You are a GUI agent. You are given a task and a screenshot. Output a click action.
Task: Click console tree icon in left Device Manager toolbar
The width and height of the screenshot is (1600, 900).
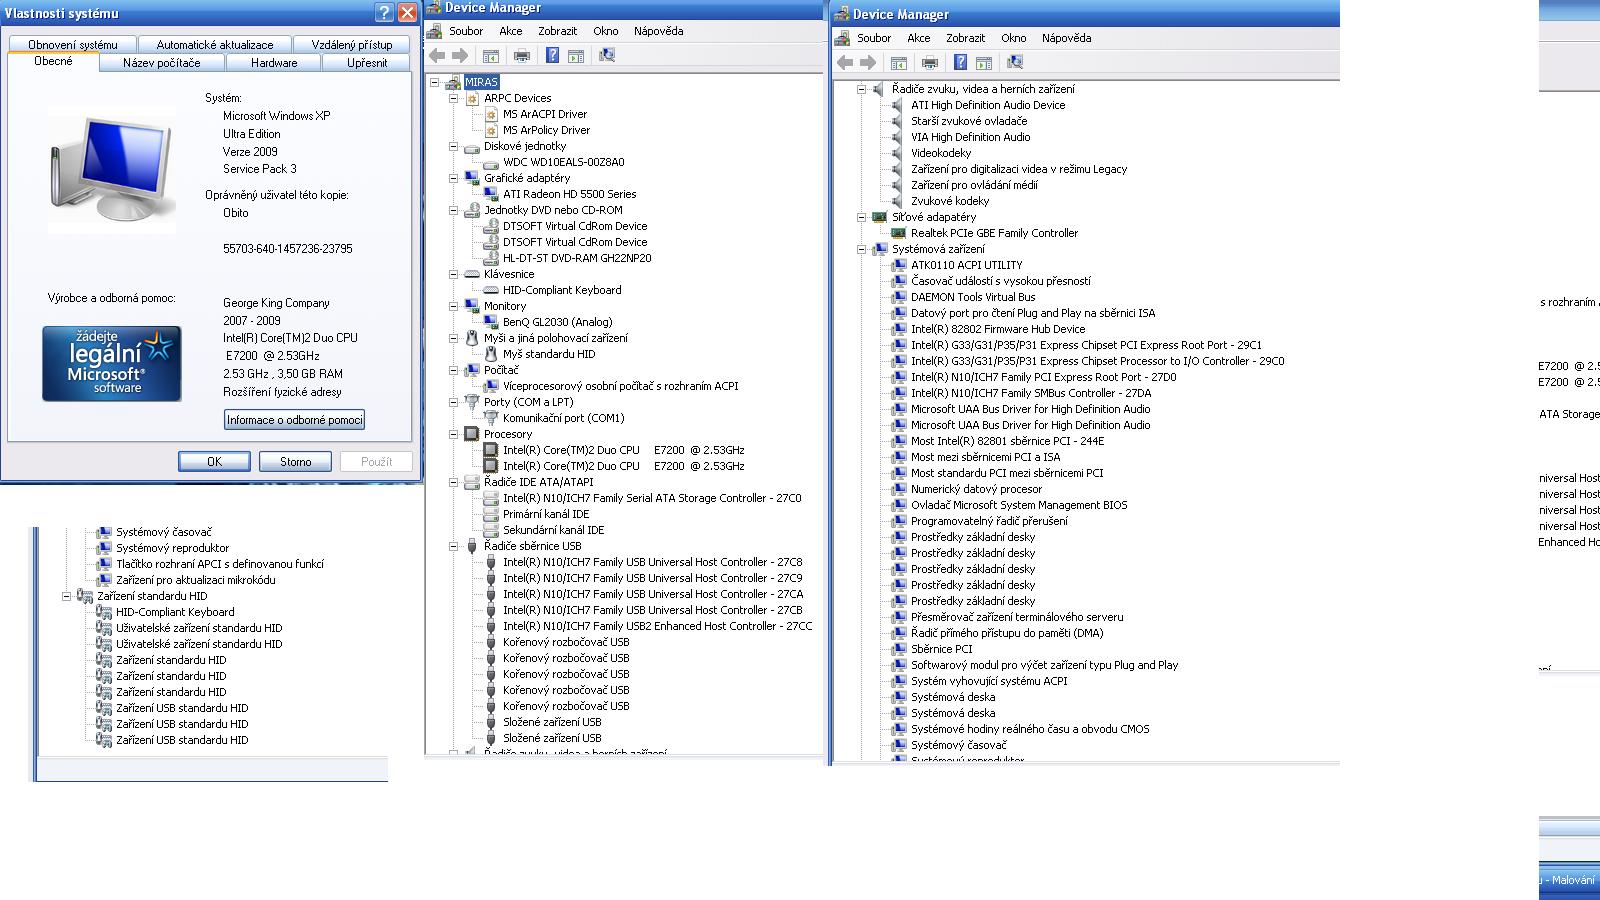(491, 56)
